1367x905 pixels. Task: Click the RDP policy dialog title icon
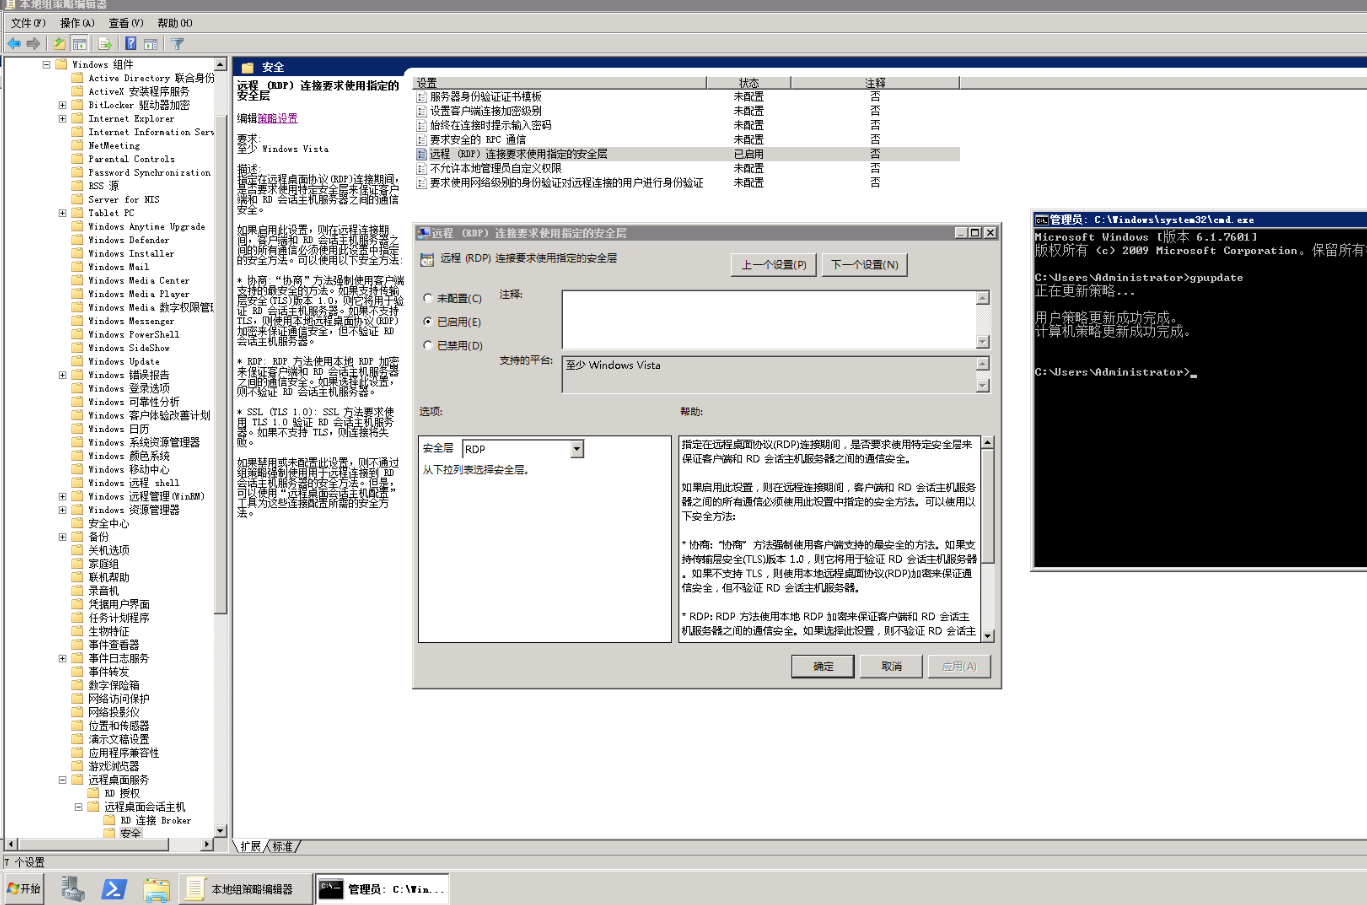[x=423, y=233]
